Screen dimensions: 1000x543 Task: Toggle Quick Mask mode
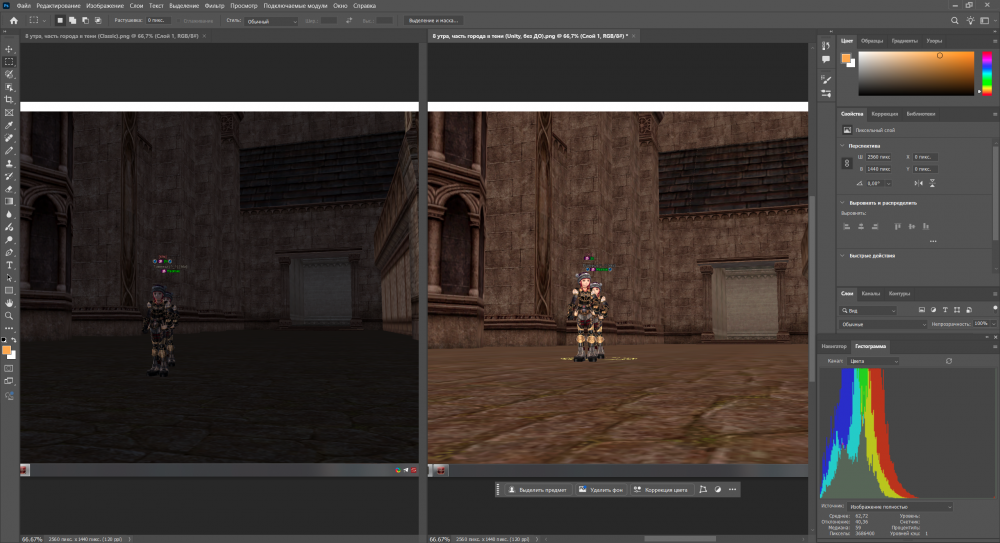coord(9,368)
